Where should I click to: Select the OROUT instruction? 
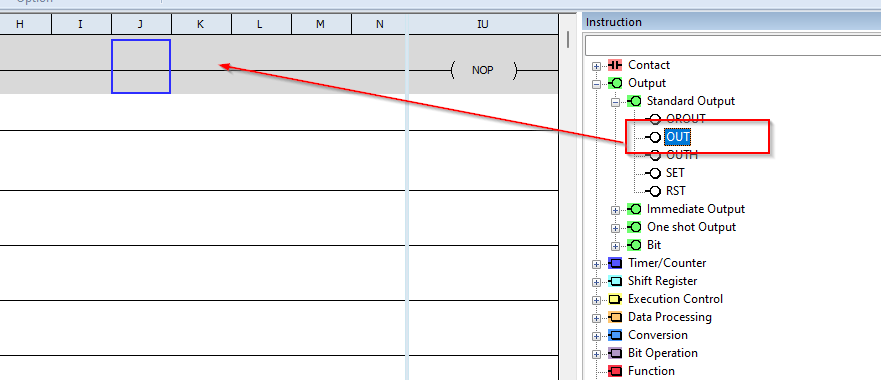[x=685, y=119]
